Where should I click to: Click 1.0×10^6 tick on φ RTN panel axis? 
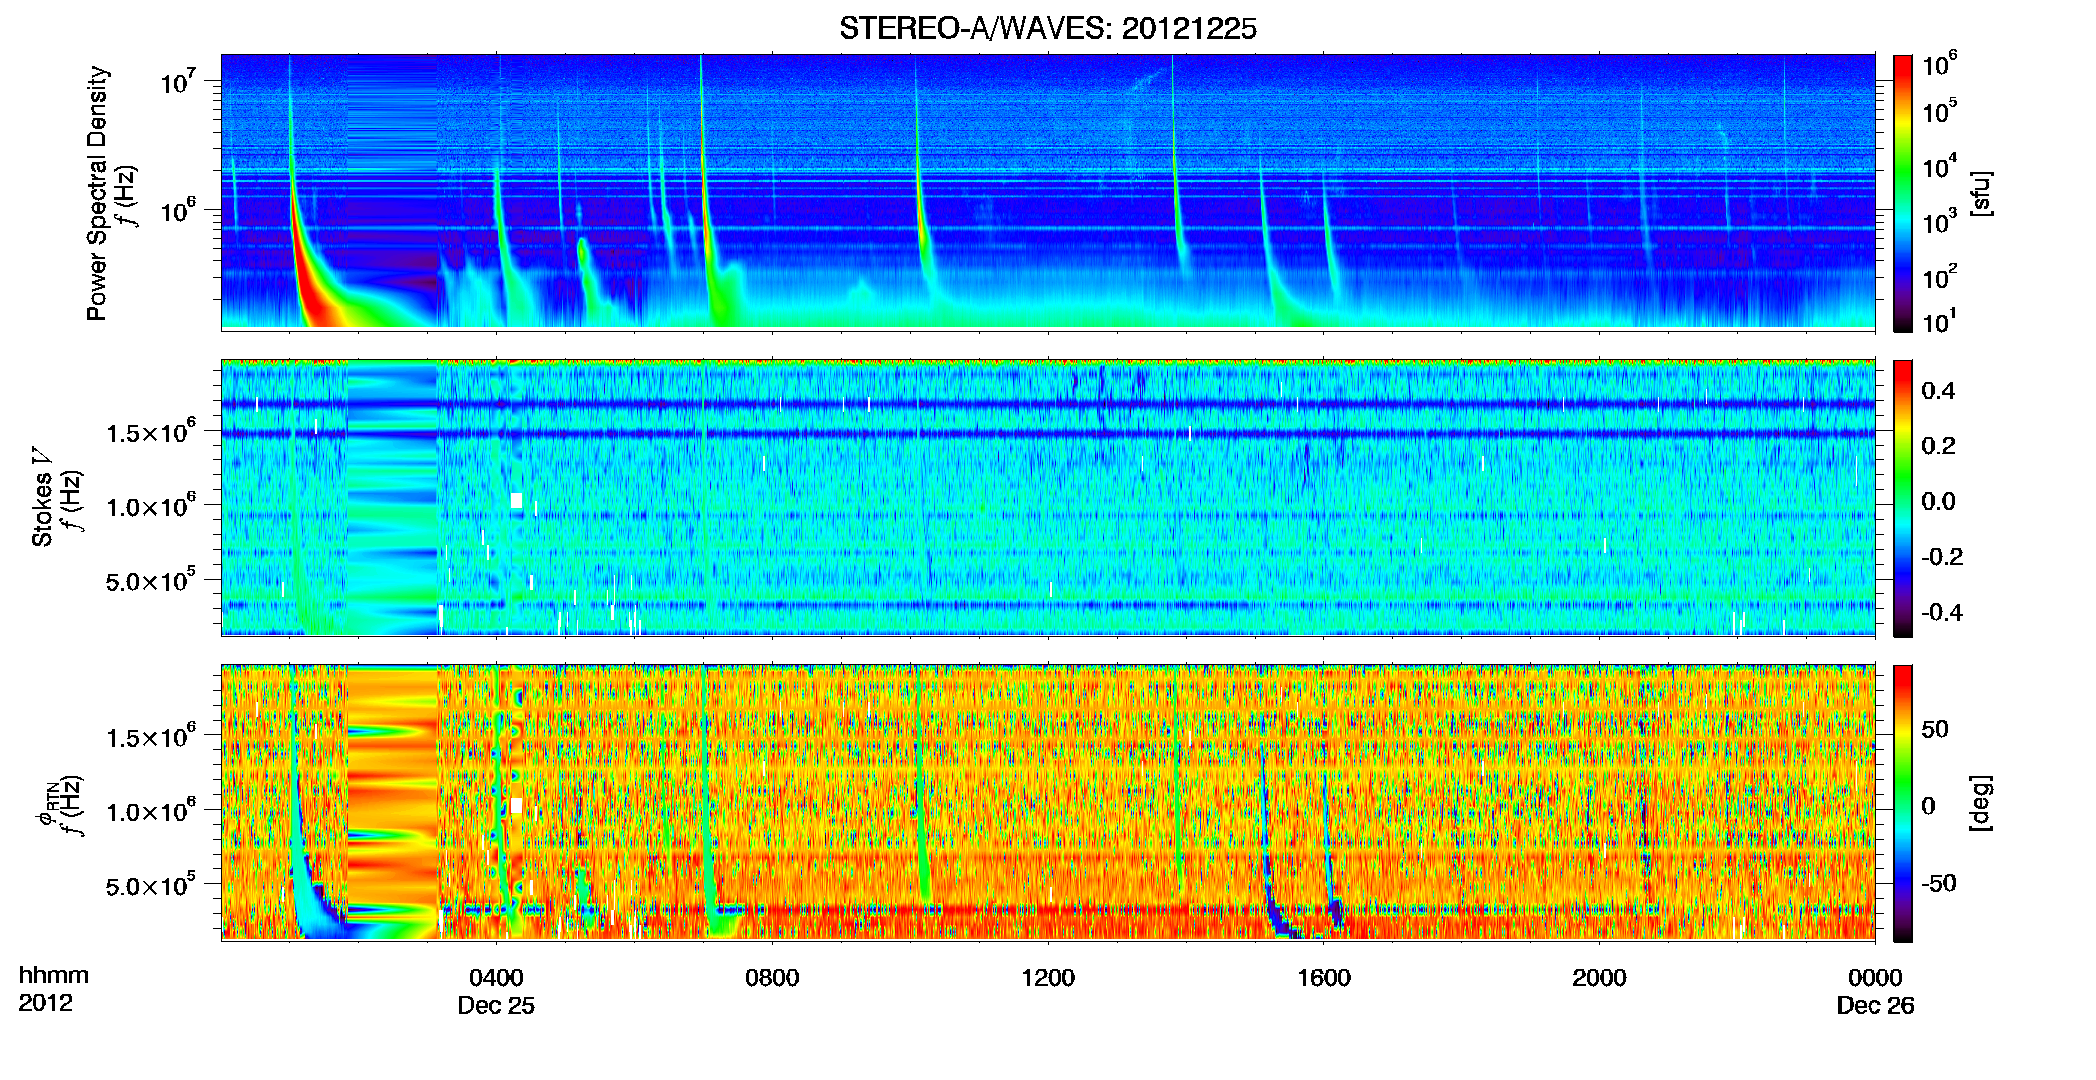tap(151, 811)
